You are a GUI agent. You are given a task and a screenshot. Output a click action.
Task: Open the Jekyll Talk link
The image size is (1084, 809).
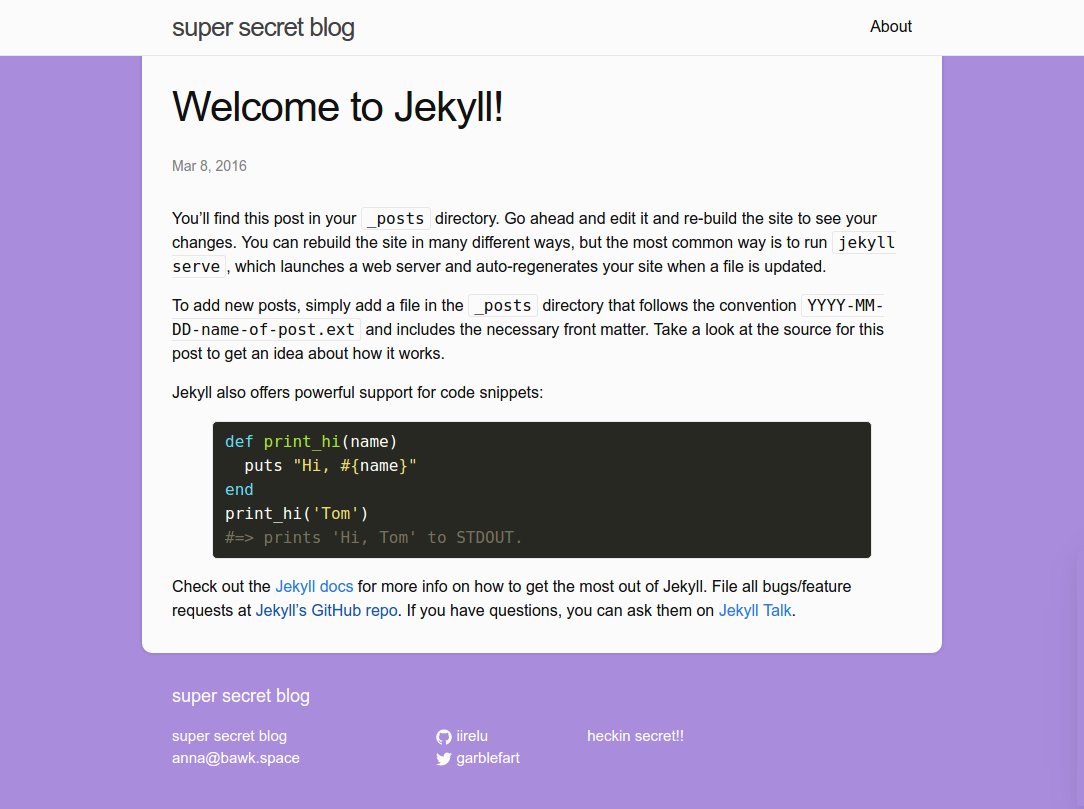pyautogui.click(x=755, y=611)
